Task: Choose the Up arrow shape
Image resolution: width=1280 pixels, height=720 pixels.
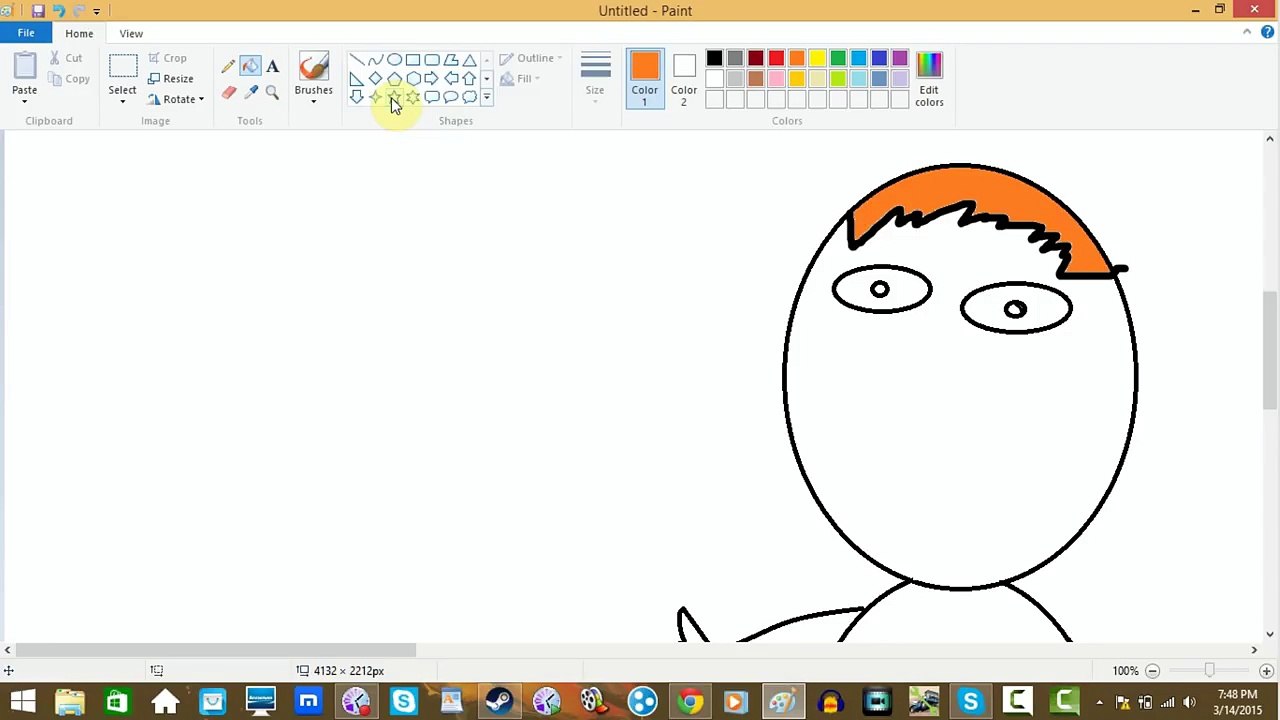Action: pos(469,79)
